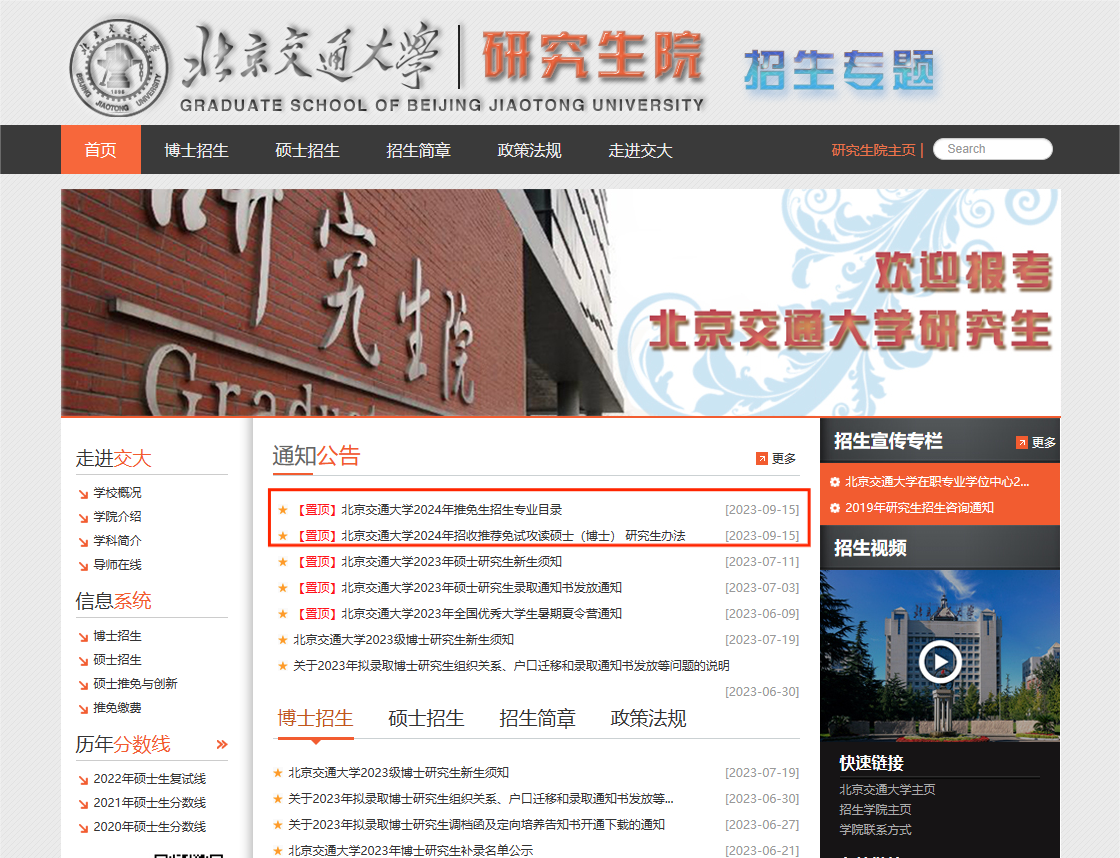
Task: Click 更多 text in 招生宣传专栏 header
Action: (x=1044, y=443)
